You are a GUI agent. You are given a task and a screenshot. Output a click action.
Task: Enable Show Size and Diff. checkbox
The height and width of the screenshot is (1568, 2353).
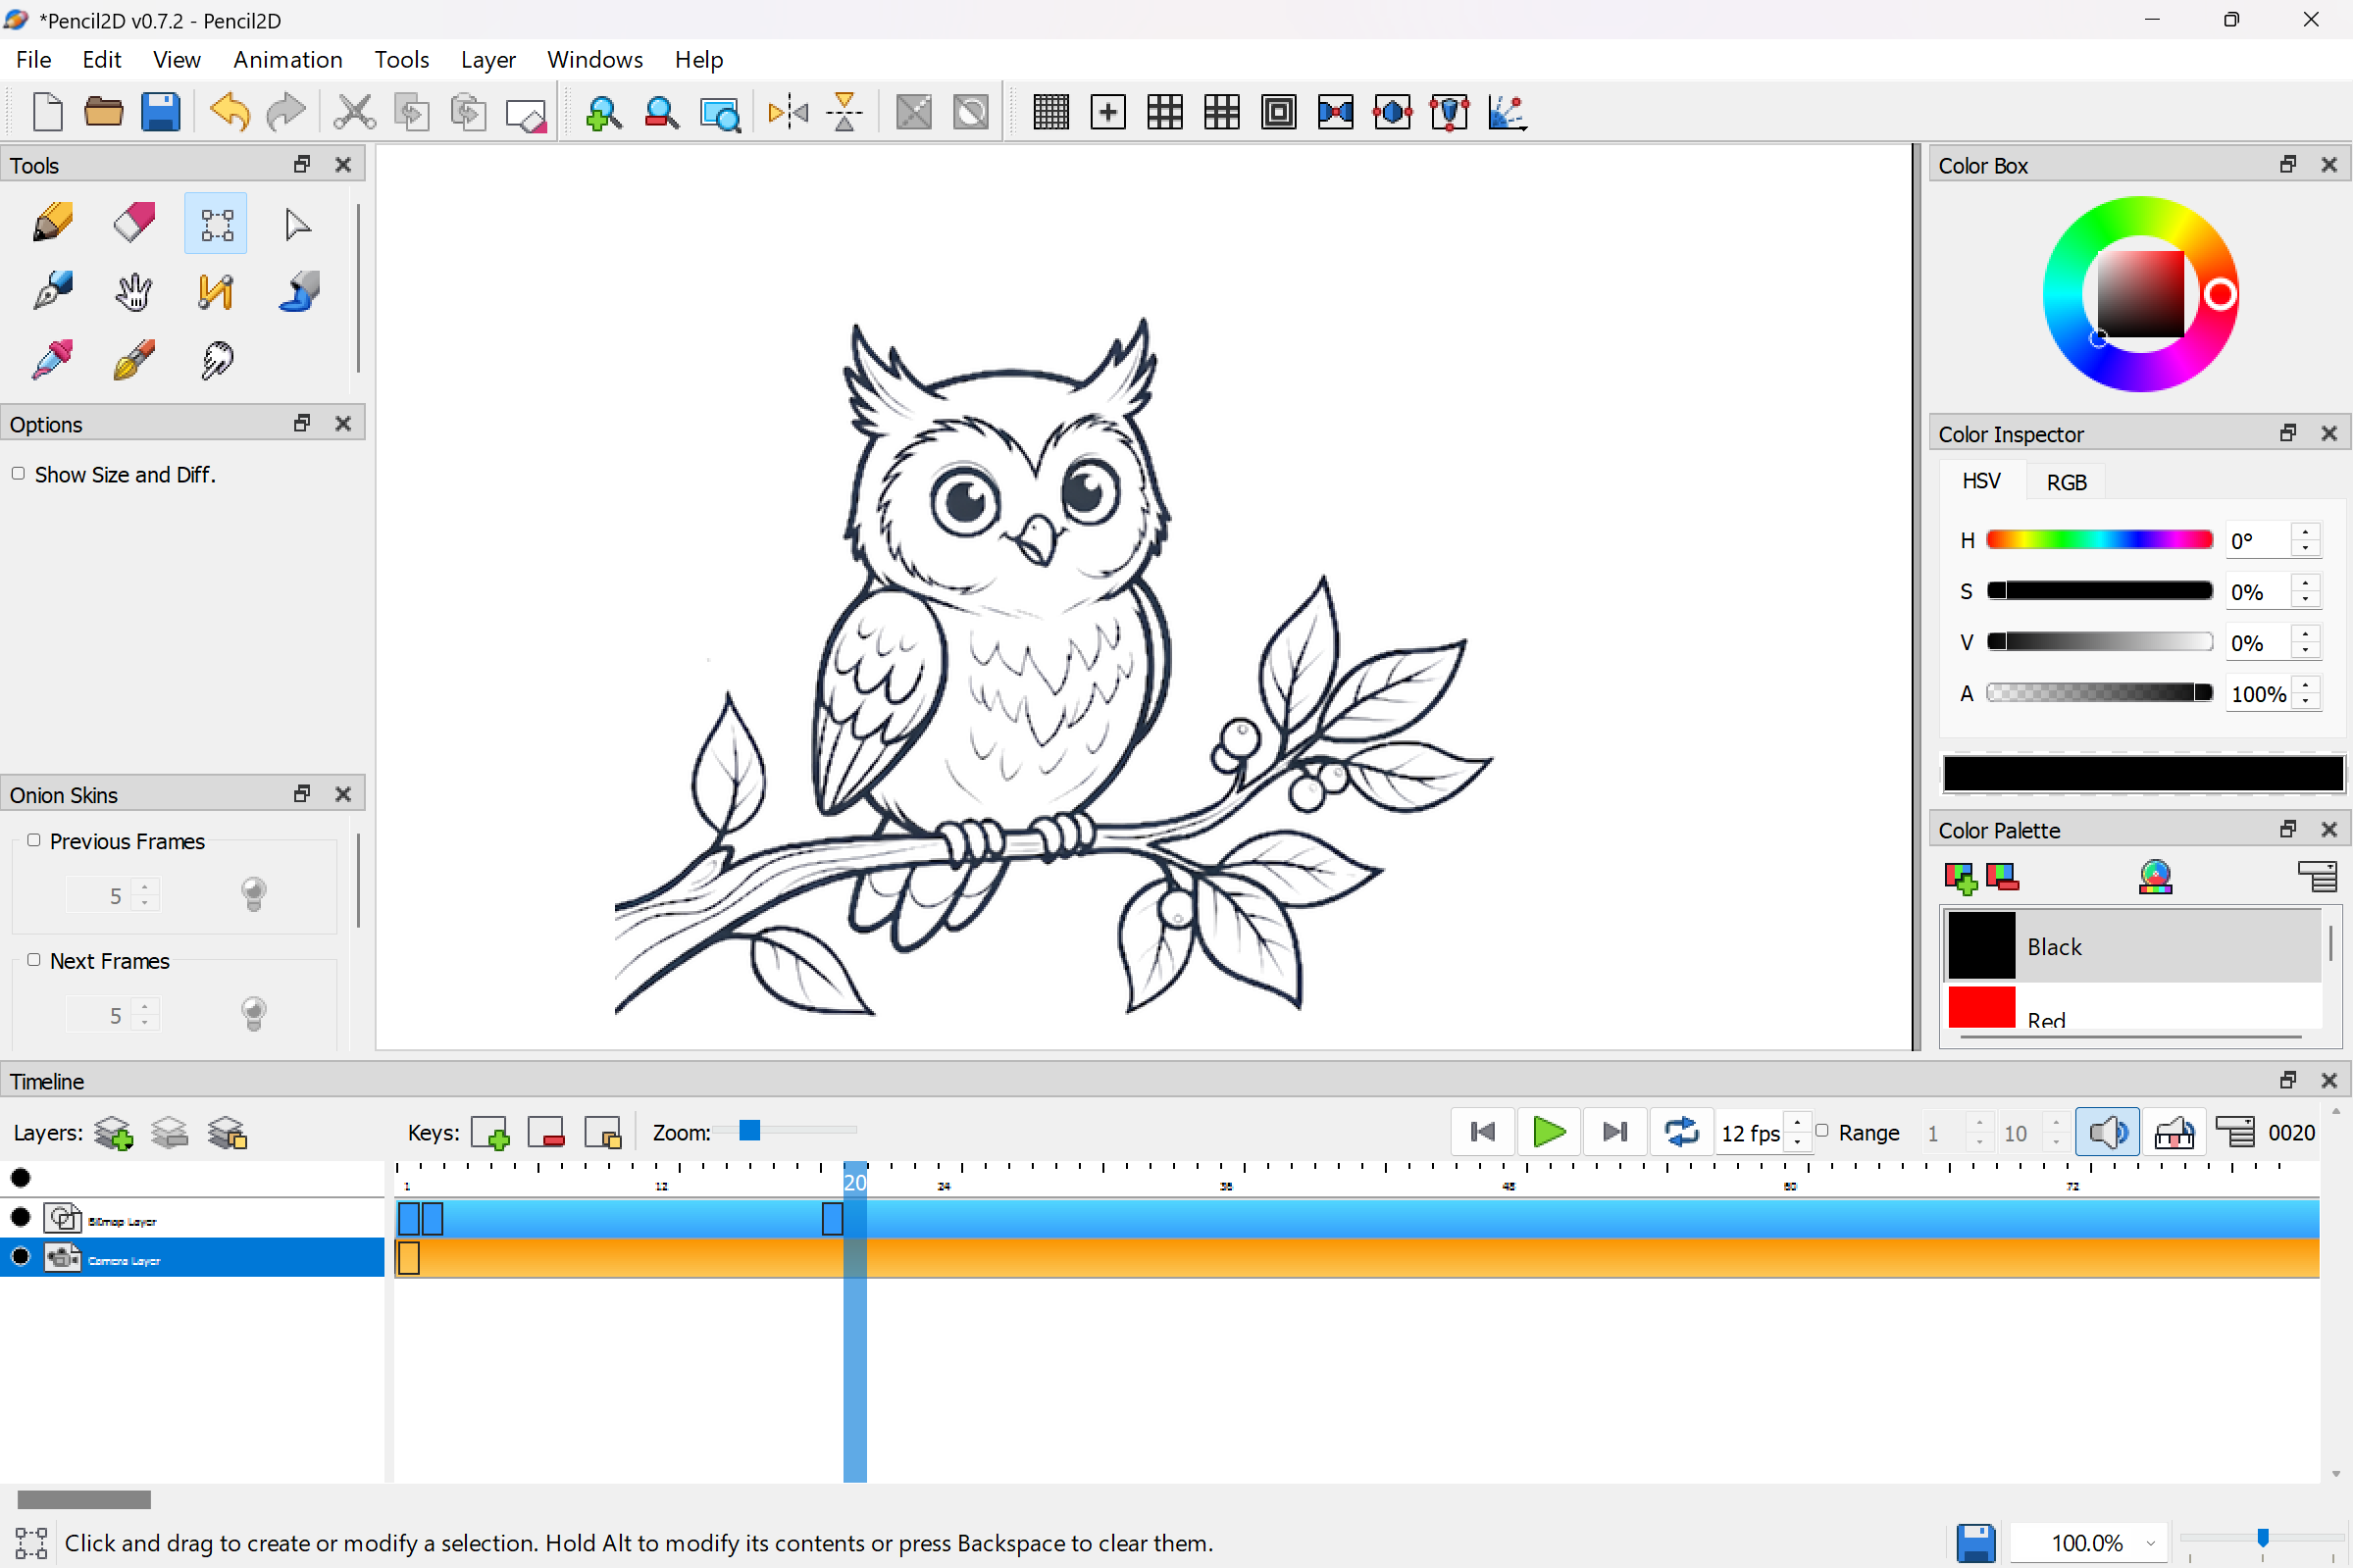pyautogui.click(x=18, y=474)
